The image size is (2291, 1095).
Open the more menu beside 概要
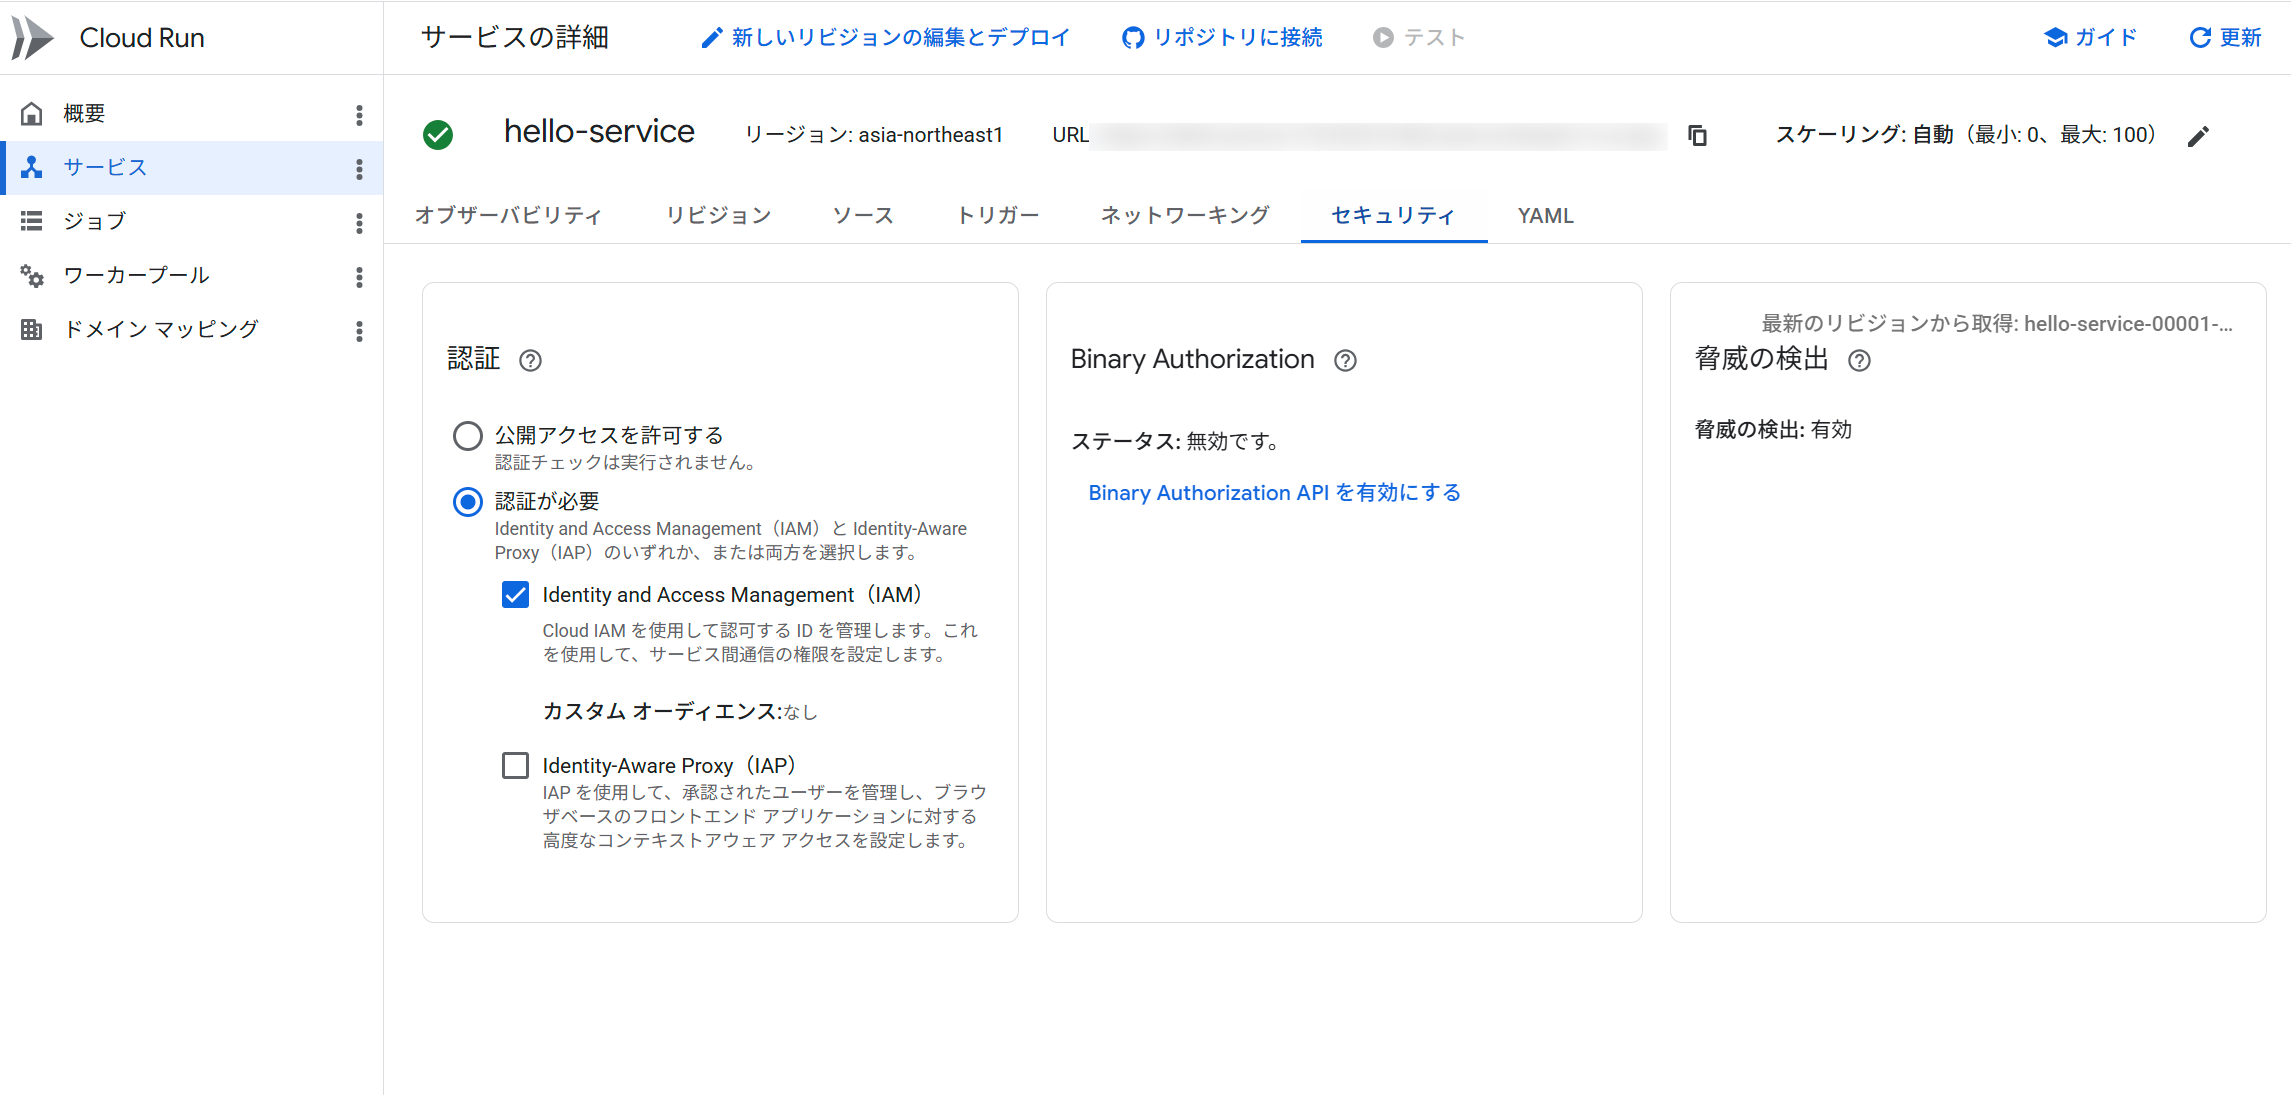click(359, 115)
